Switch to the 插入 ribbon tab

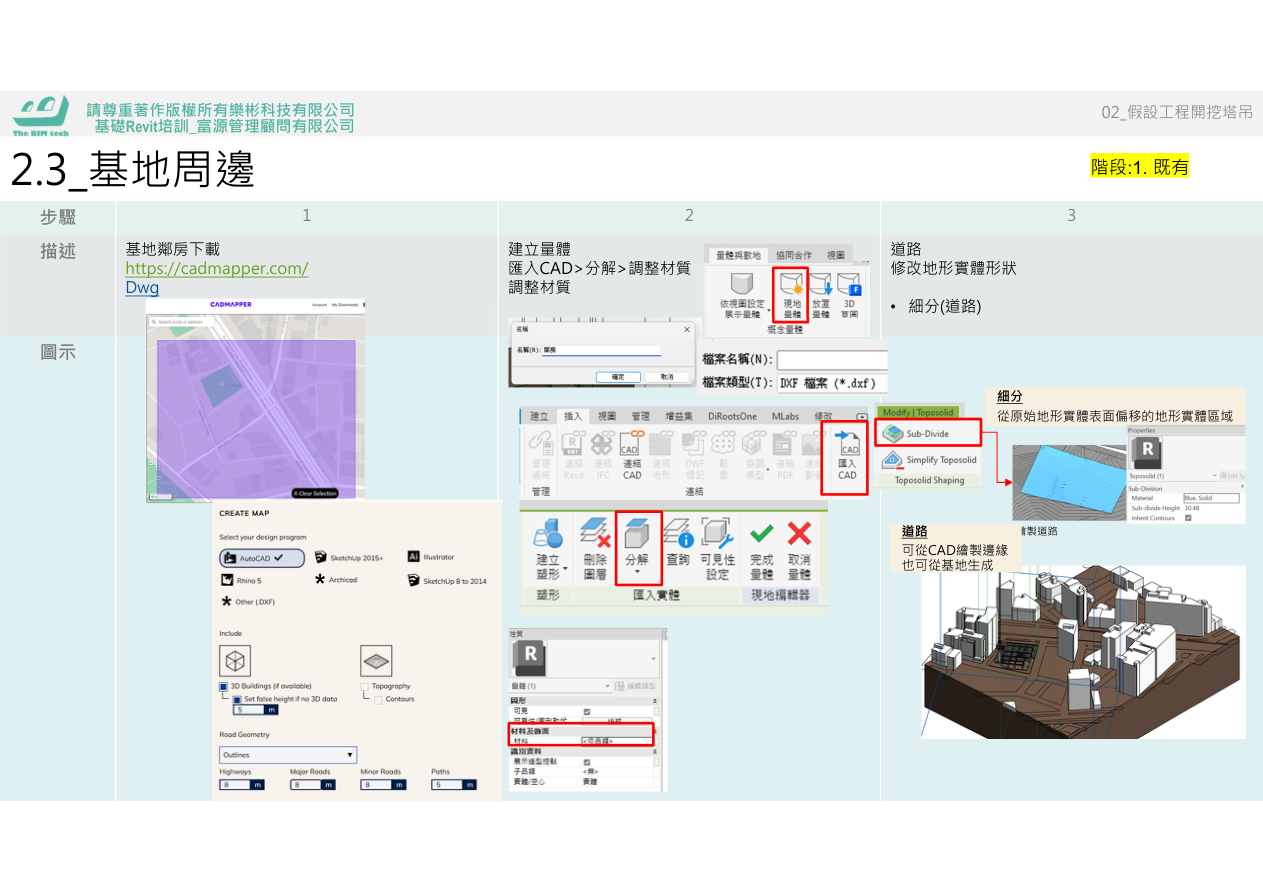[x=573, y=416]
